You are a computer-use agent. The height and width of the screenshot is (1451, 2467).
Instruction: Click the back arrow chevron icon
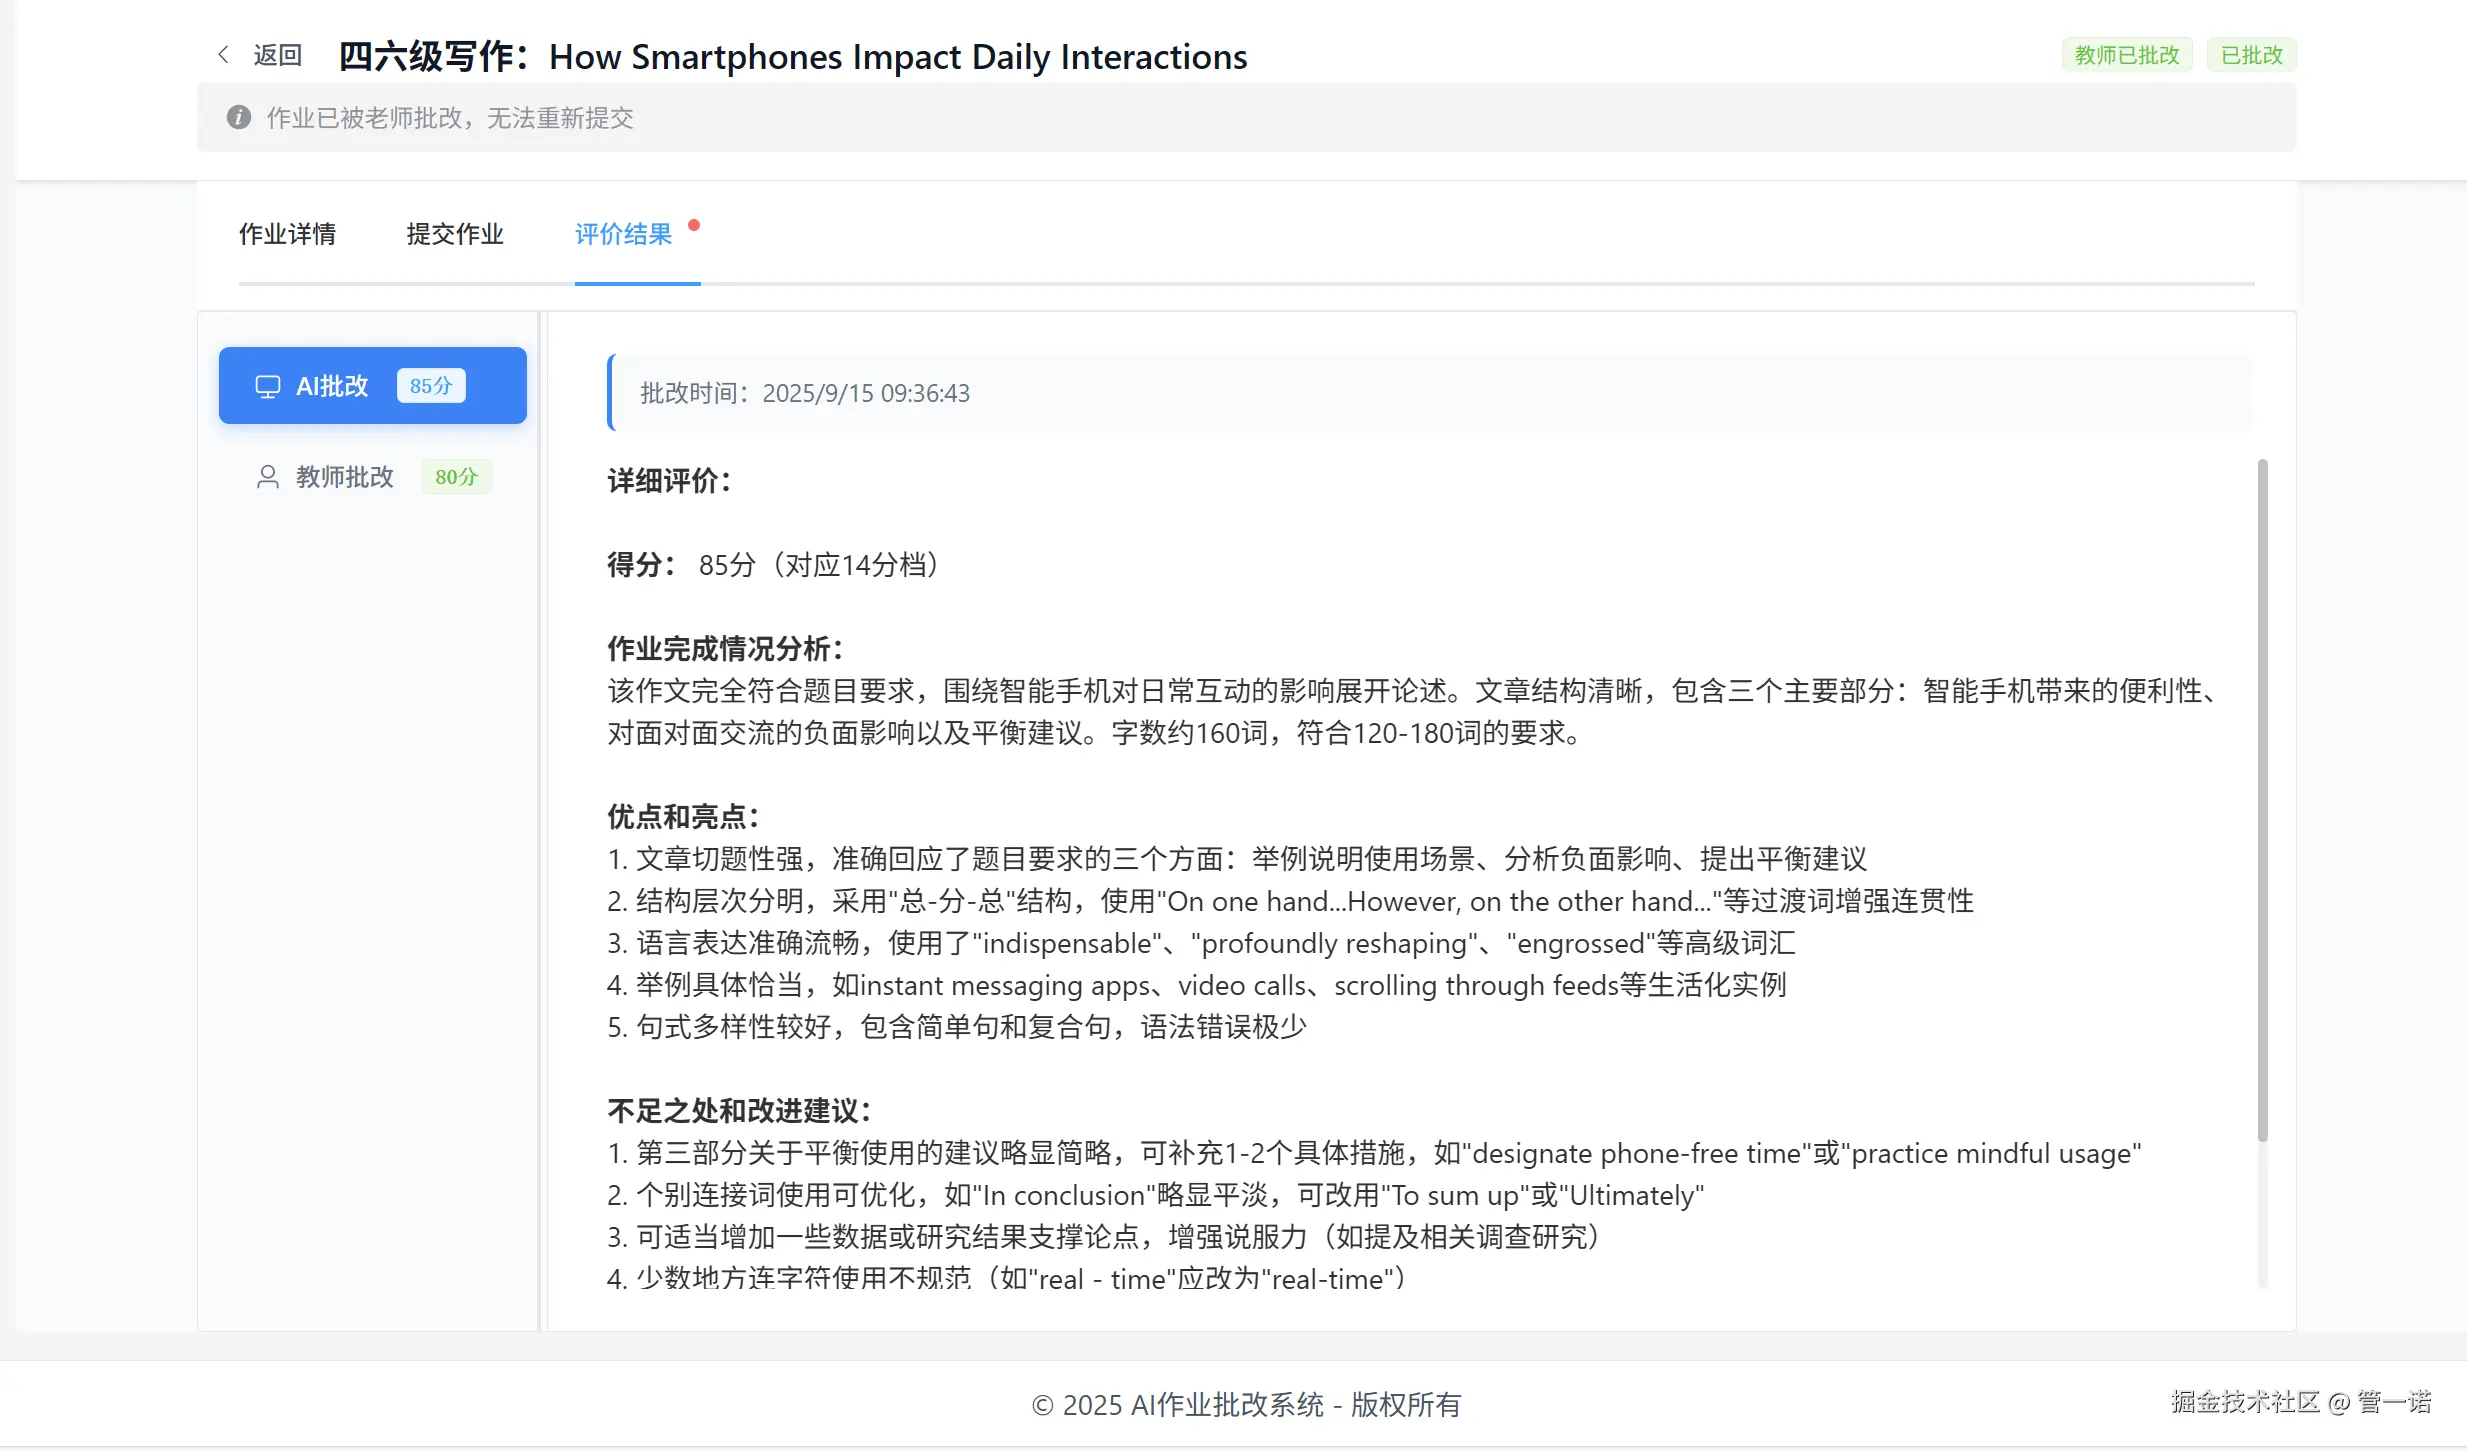point(224,55)
